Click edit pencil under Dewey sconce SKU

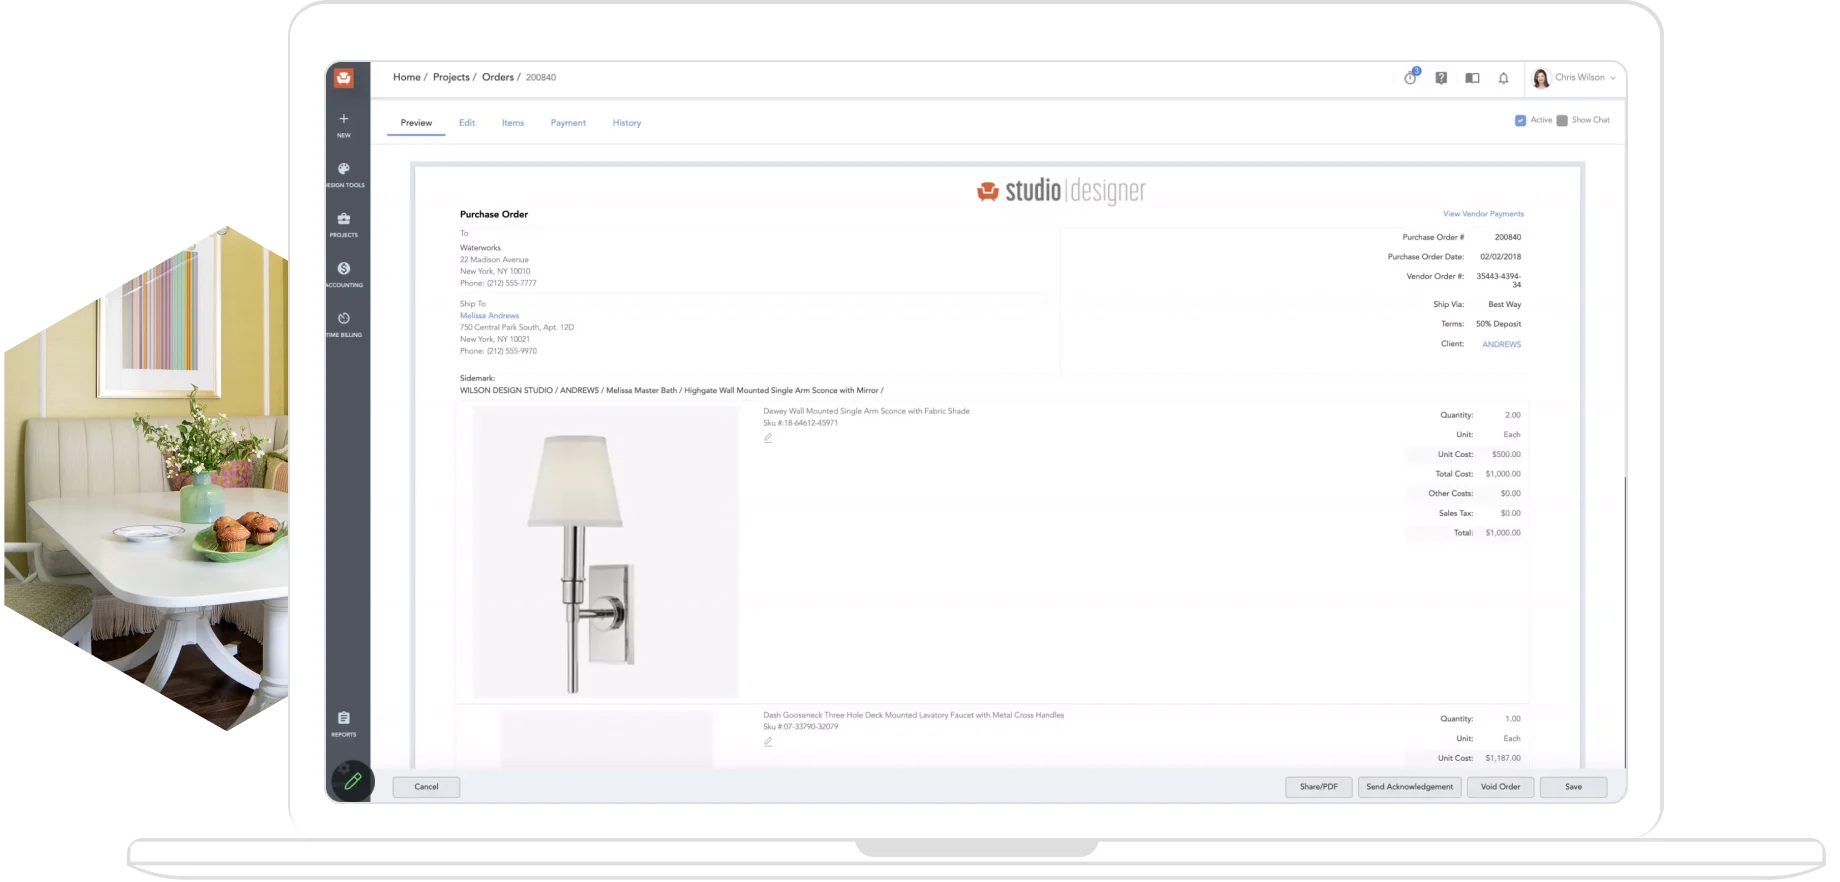[768, 438]
